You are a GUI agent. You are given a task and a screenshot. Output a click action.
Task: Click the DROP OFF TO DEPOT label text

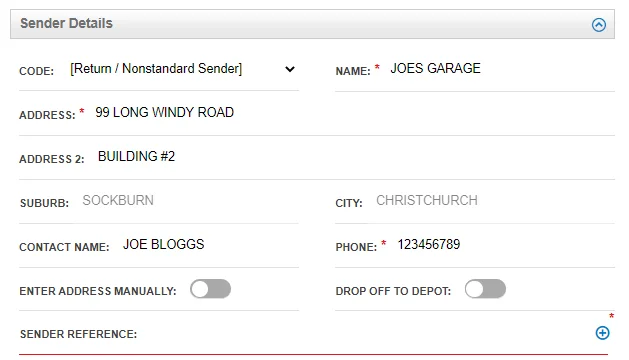point(393,291)
